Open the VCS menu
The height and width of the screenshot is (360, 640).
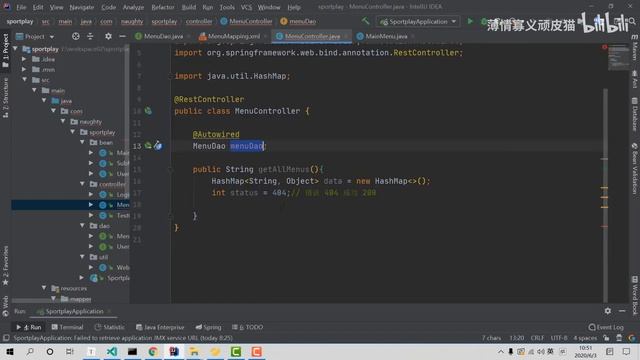tap(246, 7)
